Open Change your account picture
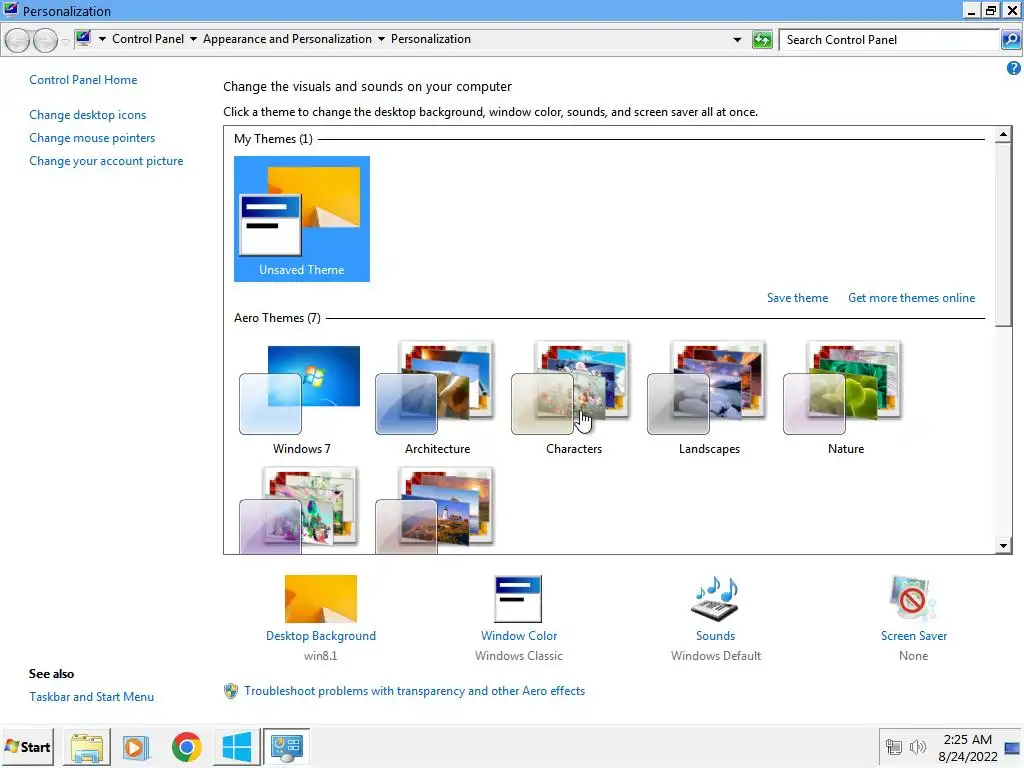This screenshot has width=1024, height=768. [106, 161]
